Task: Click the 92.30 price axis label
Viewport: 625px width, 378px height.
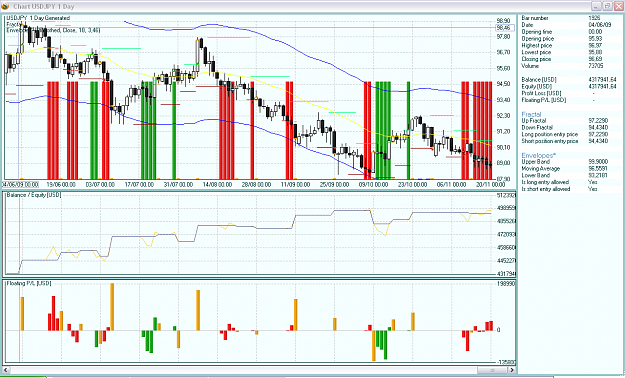Action: (x=503, y=116)
